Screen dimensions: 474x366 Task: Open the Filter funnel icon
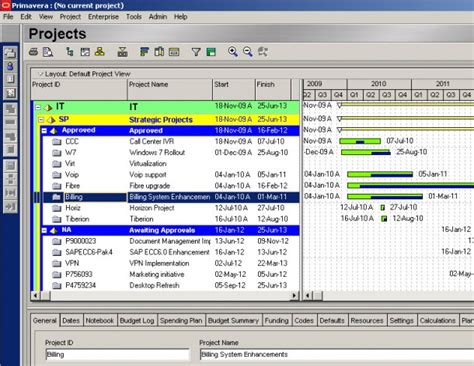196,52
